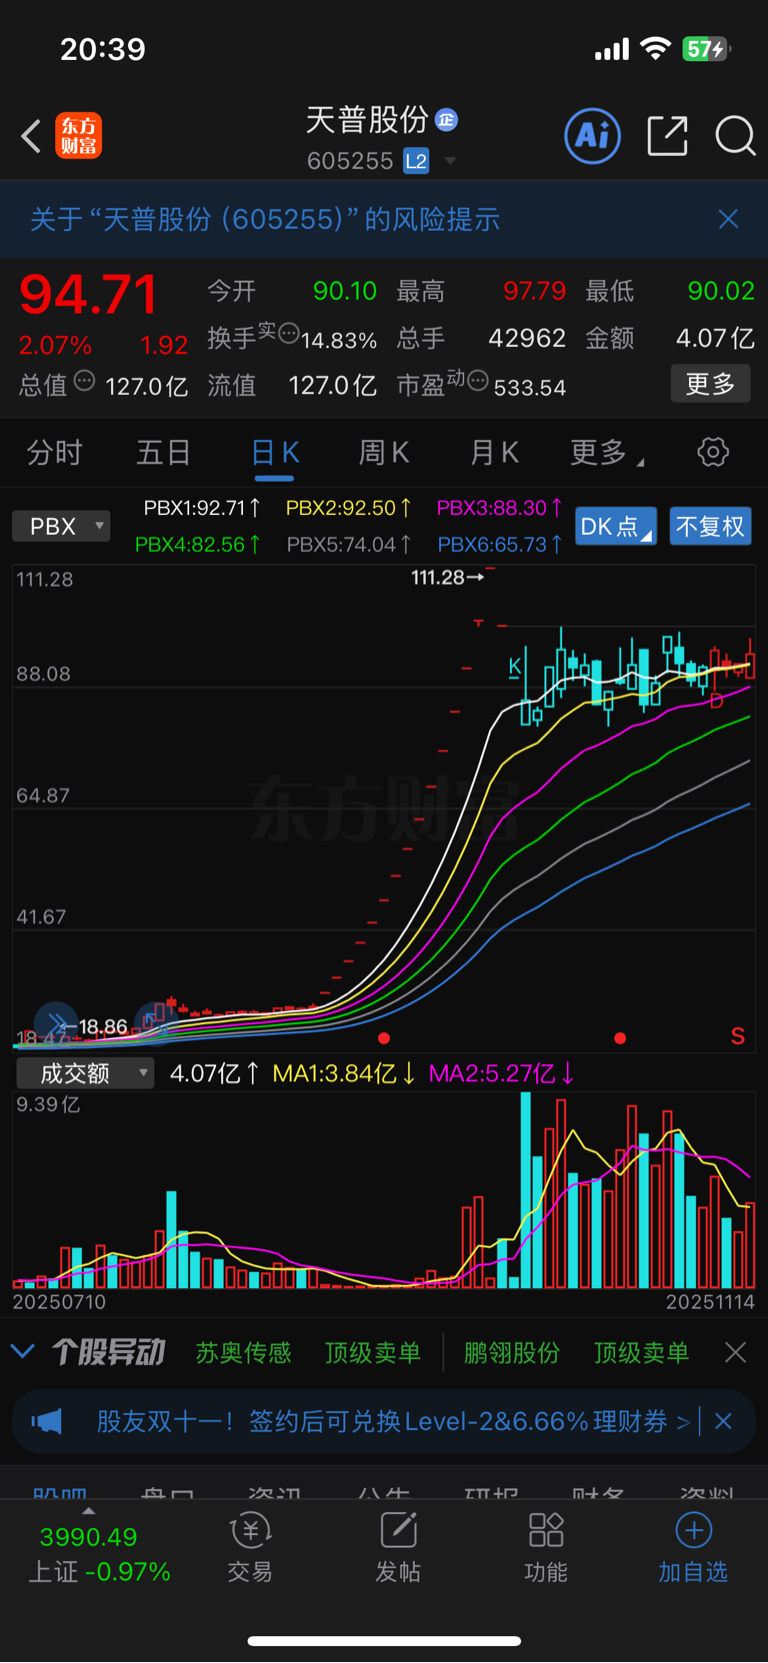
Task: Tap the MA2:5.27亿 value
Action: [502, 1074]
